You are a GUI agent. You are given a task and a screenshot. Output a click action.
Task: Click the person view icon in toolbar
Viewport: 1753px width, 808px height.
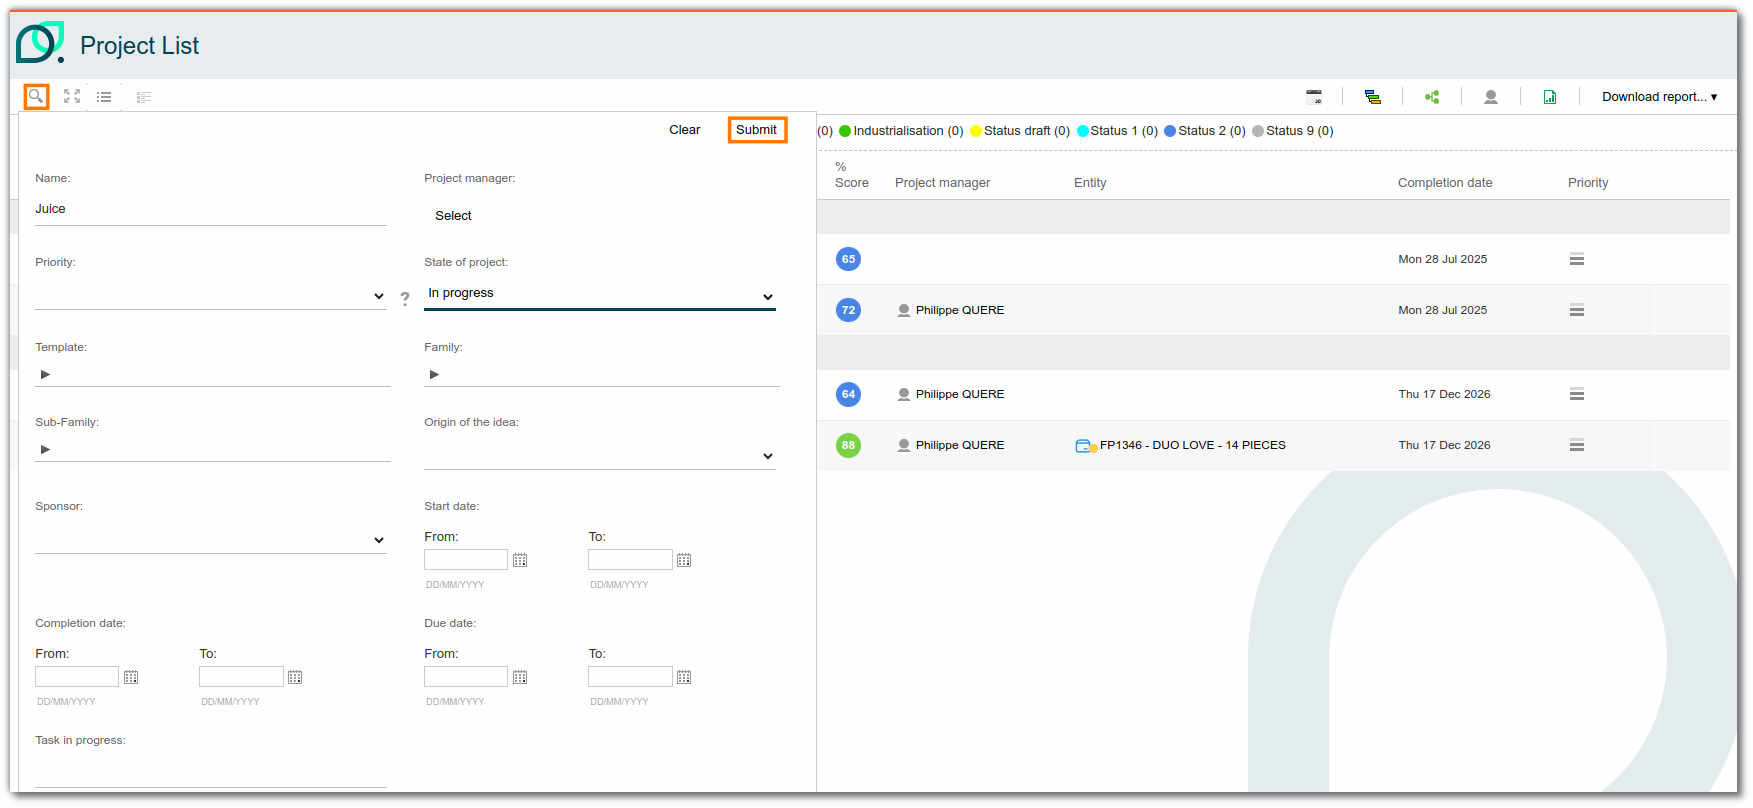tap(1490, 97)
